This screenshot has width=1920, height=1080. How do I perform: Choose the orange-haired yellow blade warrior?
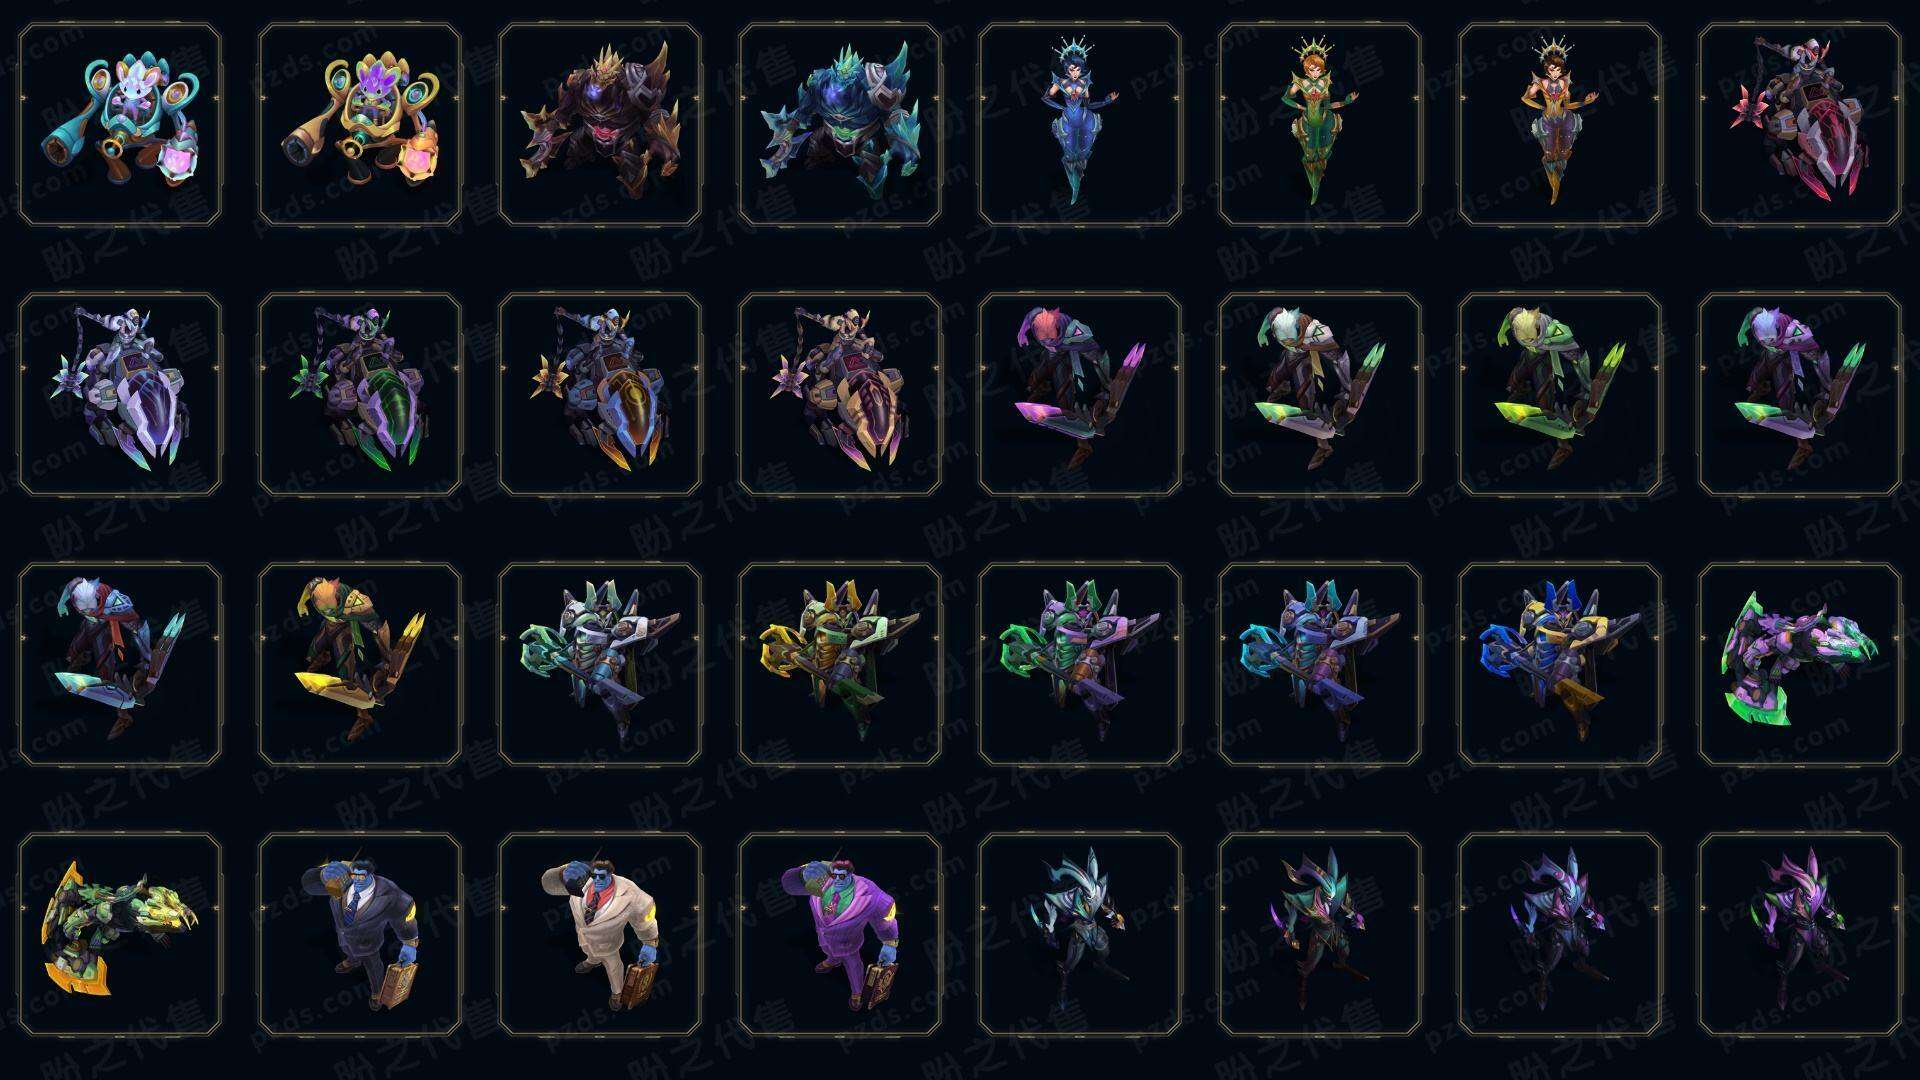(x=360, y=664)
